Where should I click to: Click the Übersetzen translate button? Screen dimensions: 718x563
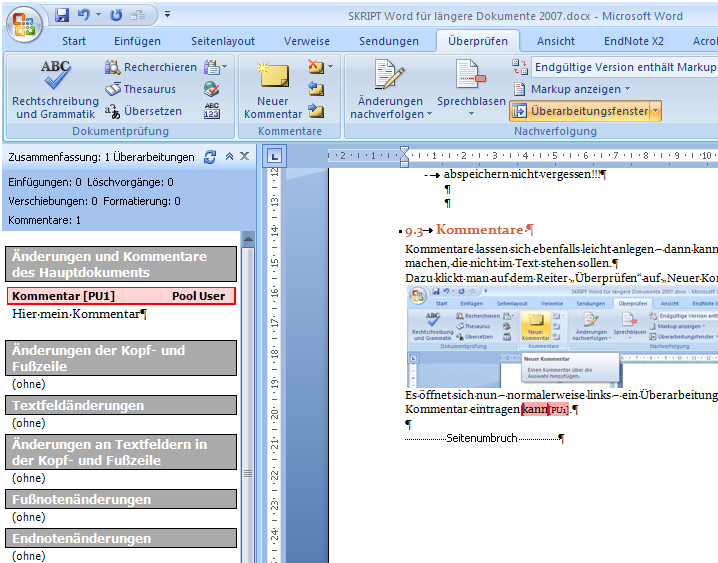pyautogui.click(x=143, y=111)
